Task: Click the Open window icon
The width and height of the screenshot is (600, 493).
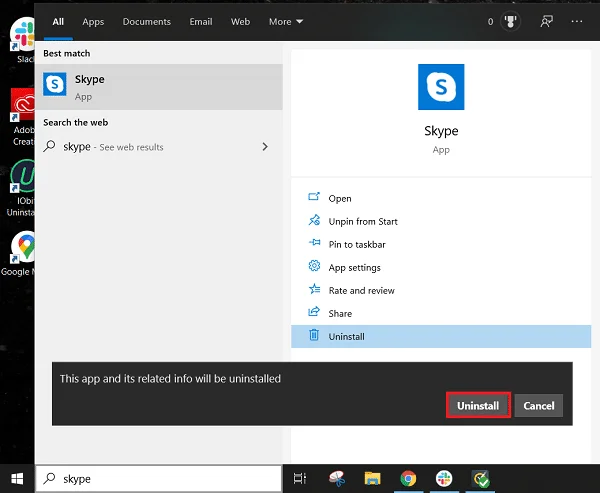Action: 314,197
